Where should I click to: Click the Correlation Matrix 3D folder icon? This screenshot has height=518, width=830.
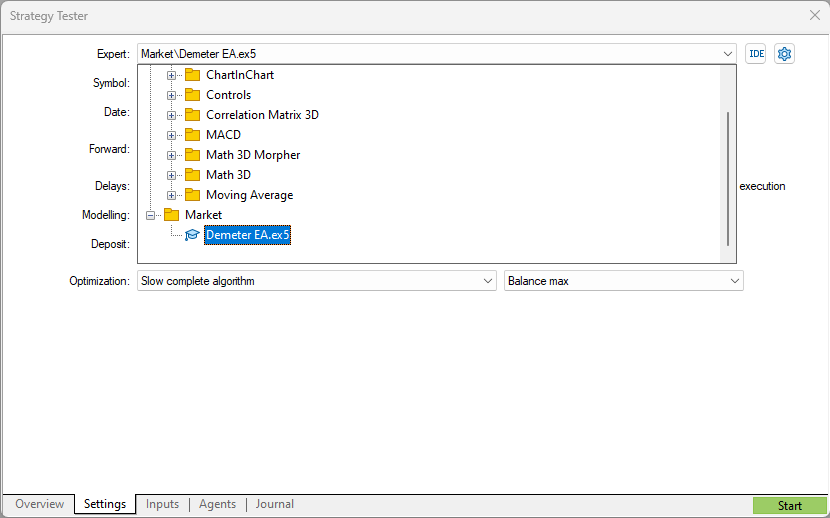[192, 115]
